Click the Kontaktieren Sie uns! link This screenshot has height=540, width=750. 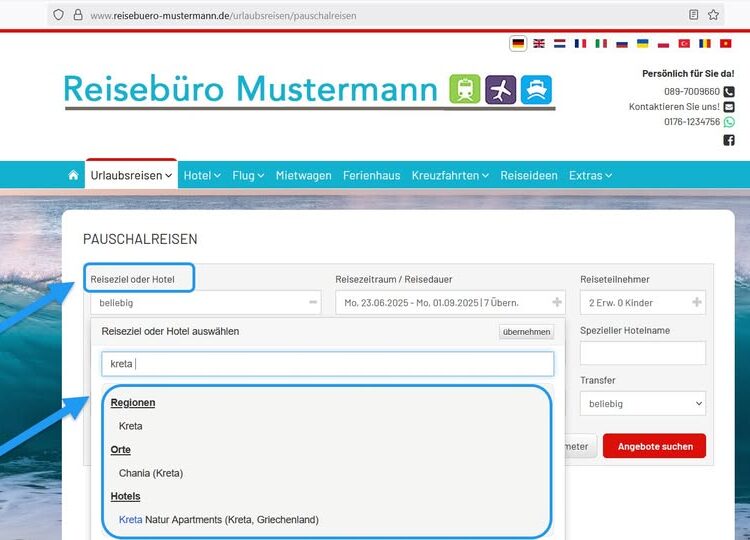(674, 107)
